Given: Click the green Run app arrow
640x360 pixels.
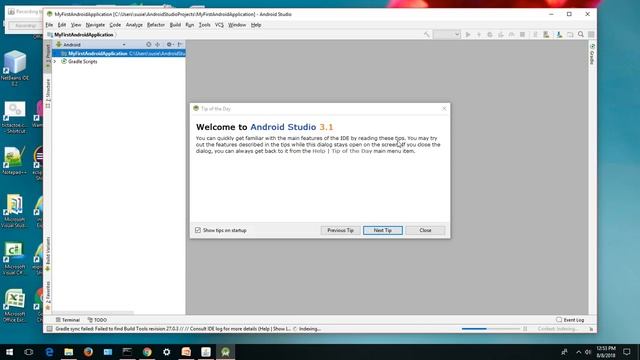Looking at the screenshot, I should pyautogui.click(x=468, y=35).
